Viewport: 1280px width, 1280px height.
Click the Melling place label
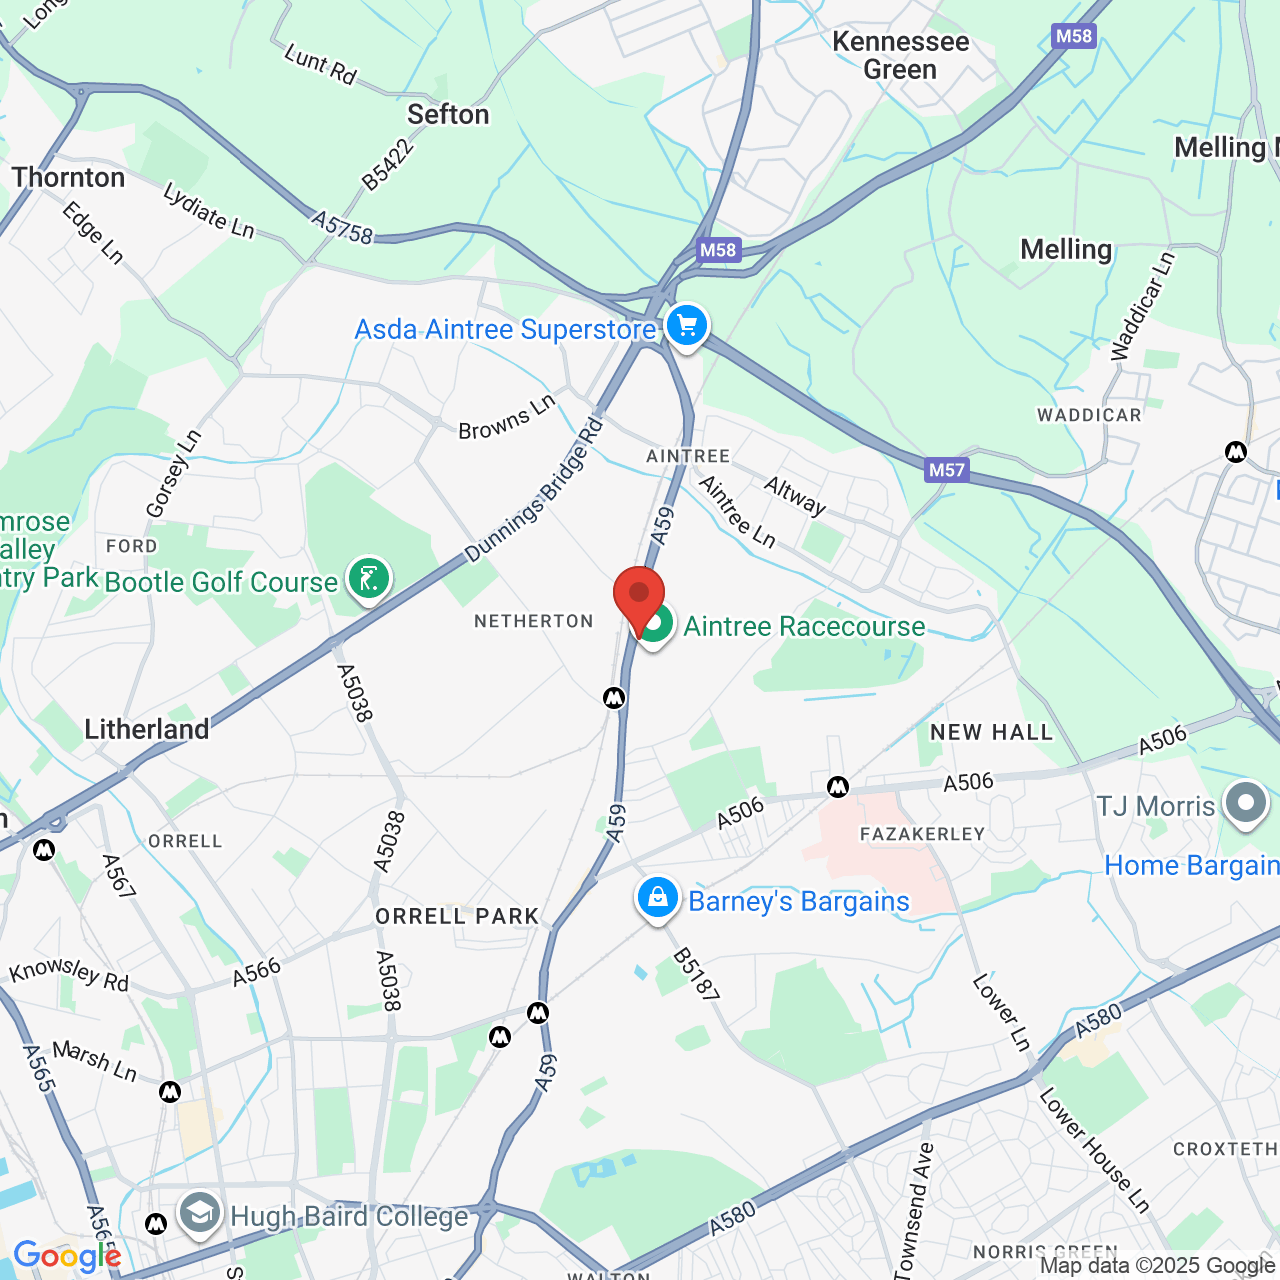[x=1066, y=249]
